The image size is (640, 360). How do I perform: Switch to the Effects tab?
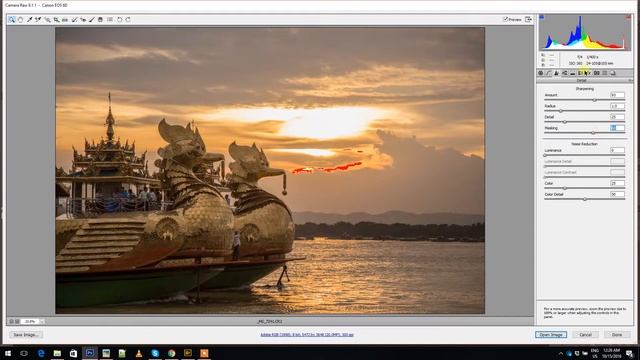589,73
